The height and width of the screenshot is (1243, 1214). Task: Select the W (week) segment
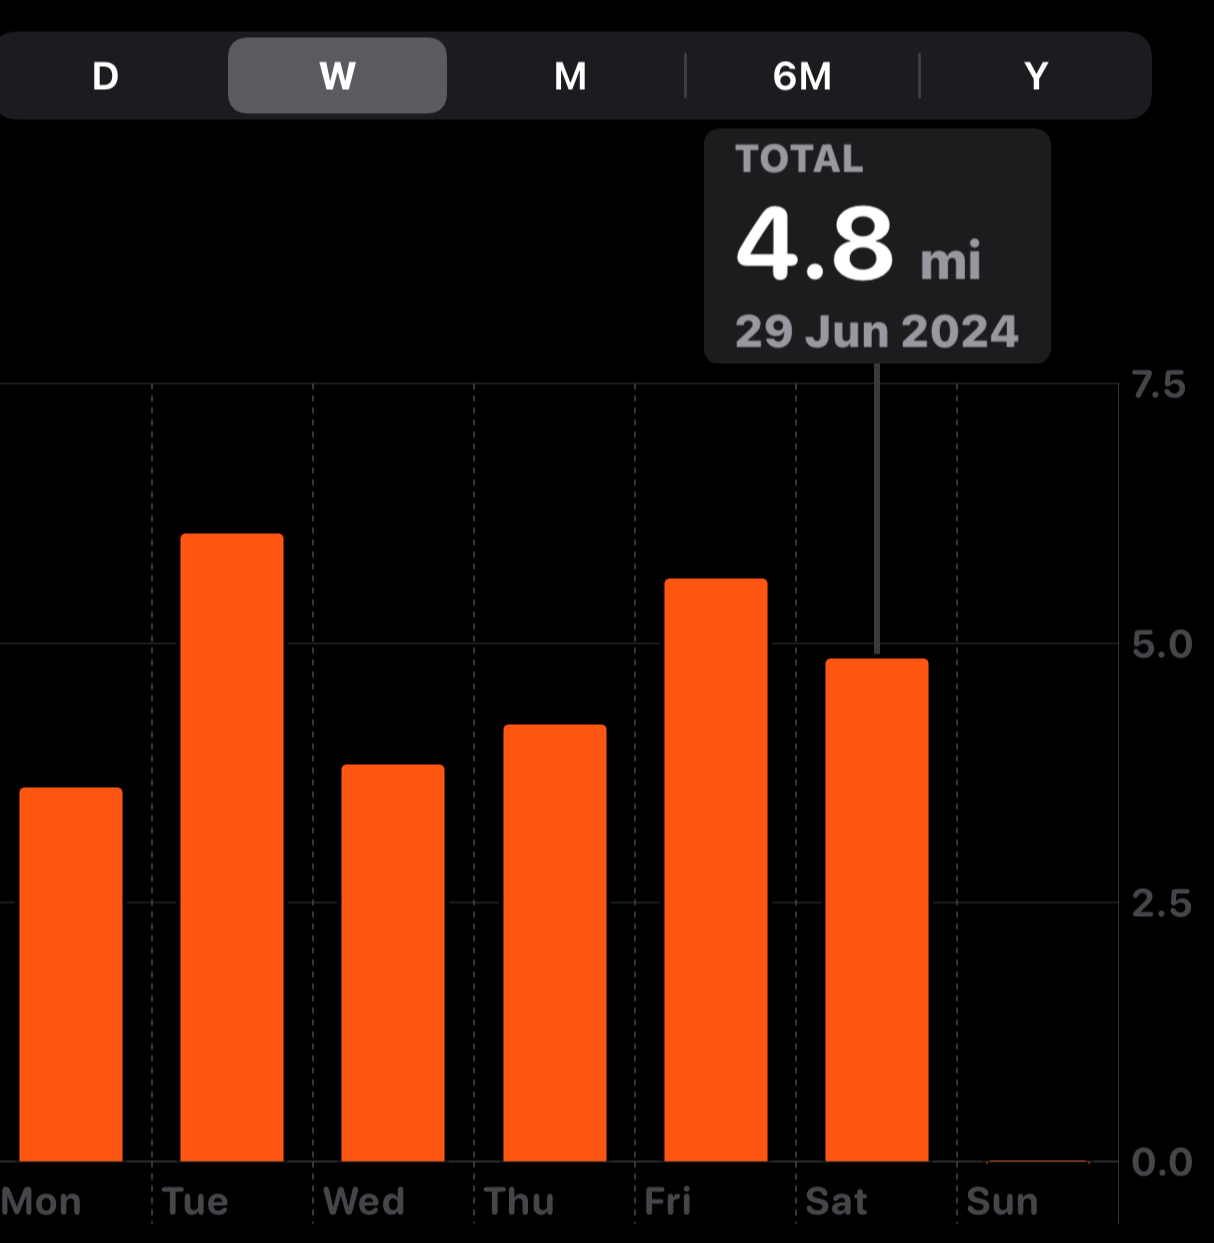pos(337,76)
